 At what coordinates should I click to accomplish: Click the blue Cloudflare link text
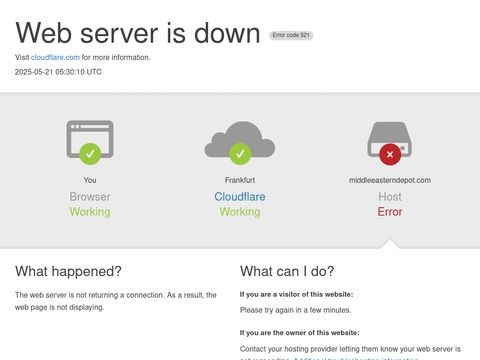click(240, 197)
